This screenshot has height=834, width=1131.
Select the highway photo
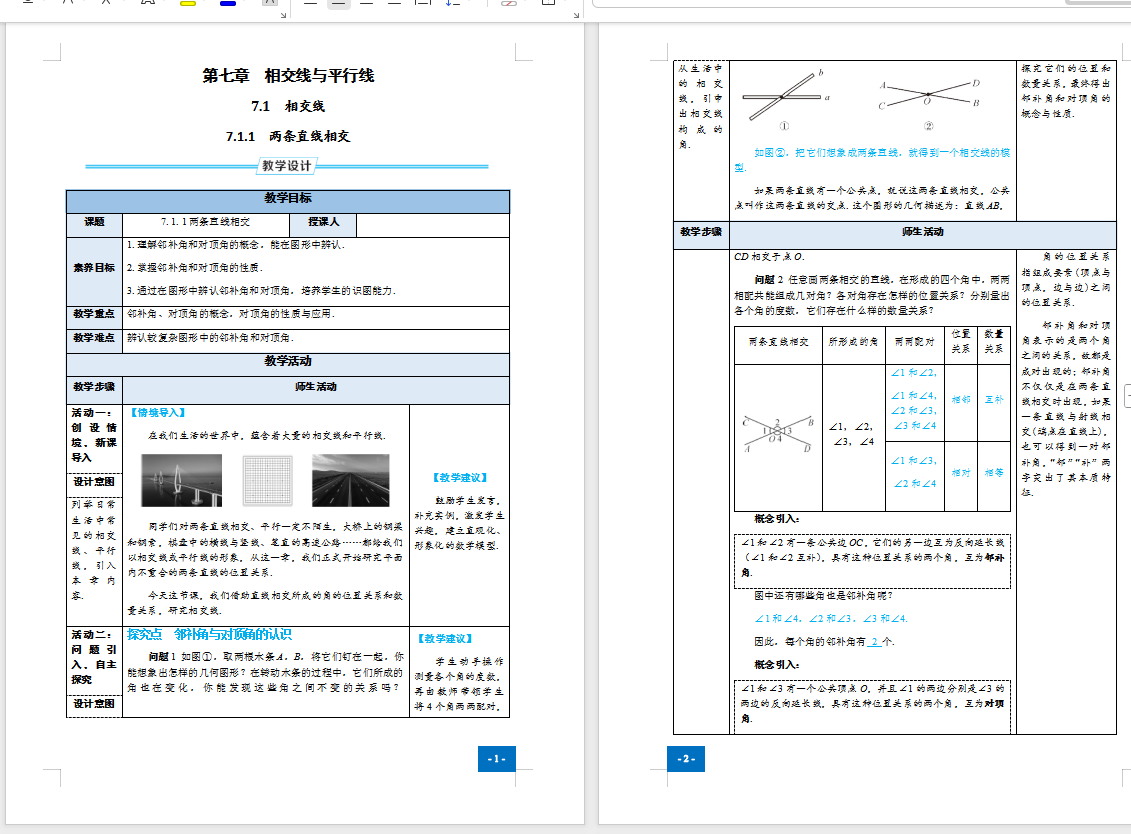pyautogui.click(x=351, y=480)
